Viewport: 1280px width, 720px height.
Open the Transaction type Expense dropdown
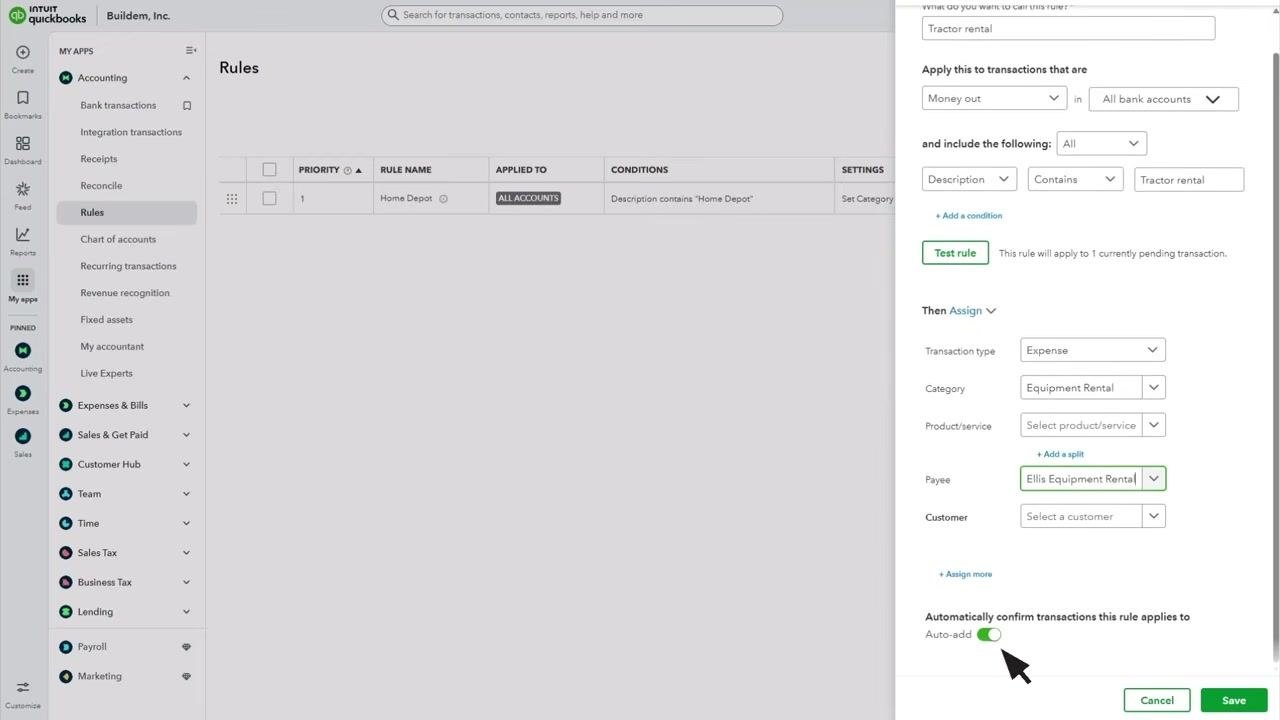click(1093, 350)
